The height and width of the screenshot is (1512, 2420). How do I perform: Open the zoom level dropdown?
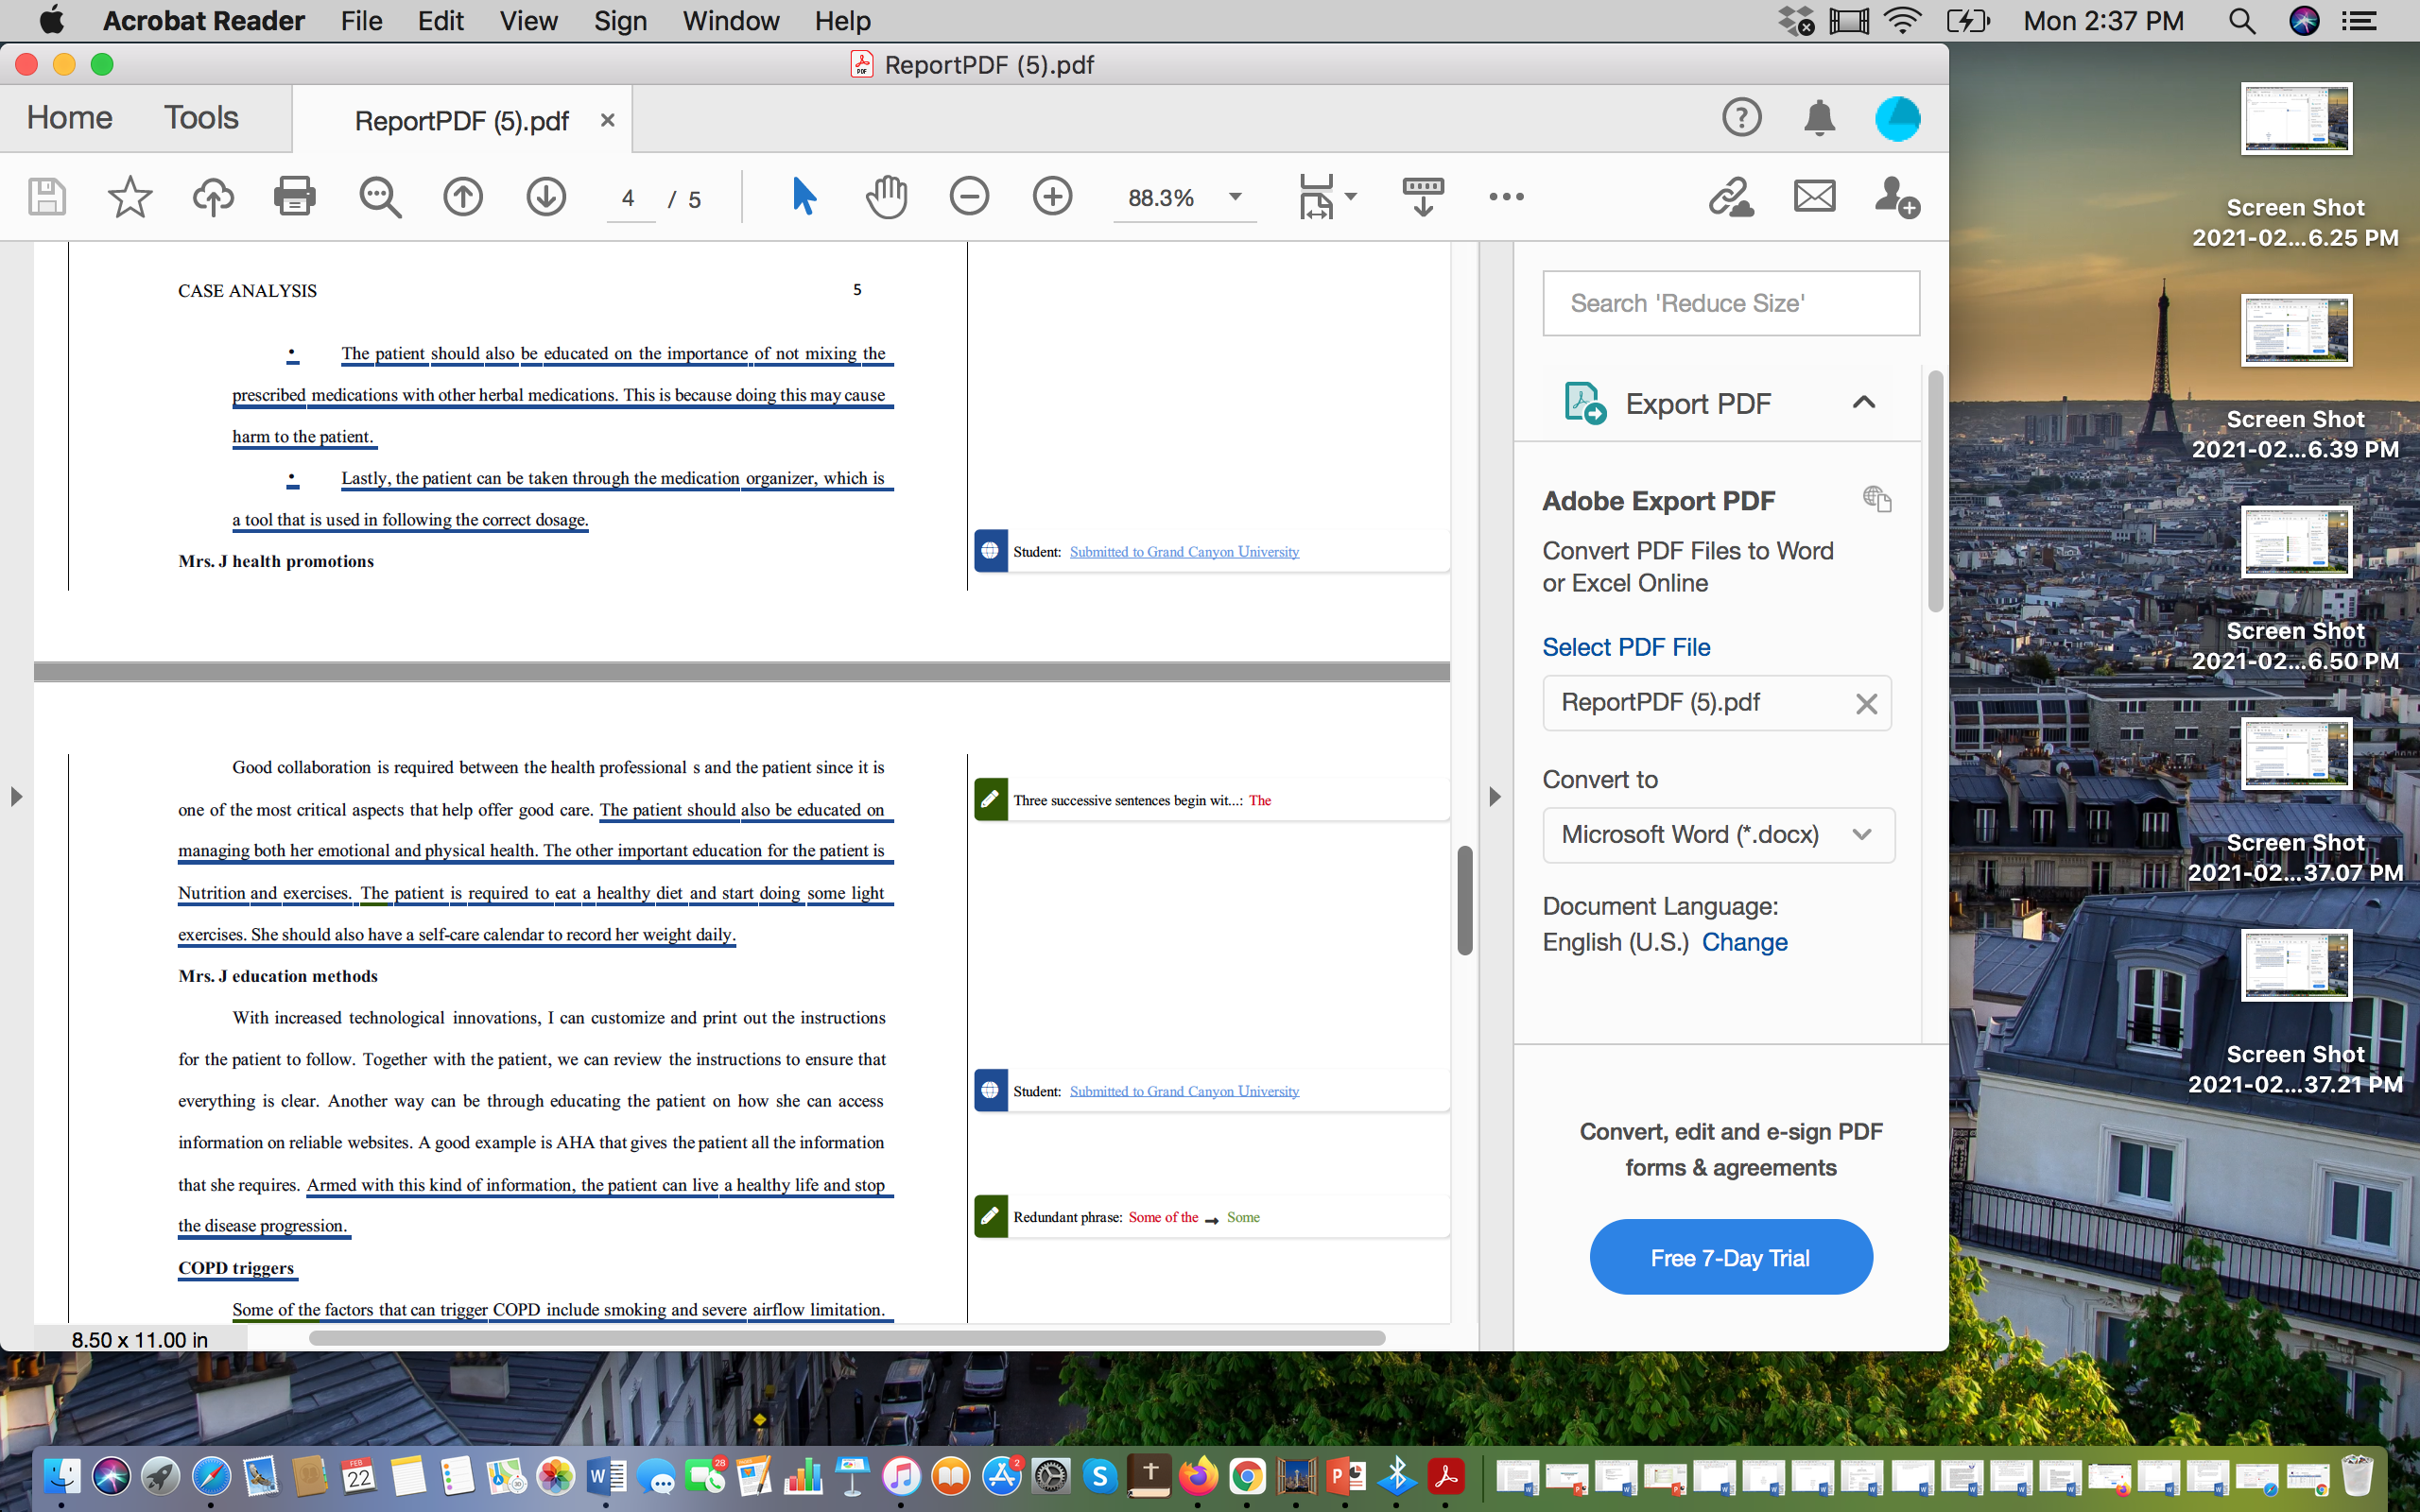1236,197
